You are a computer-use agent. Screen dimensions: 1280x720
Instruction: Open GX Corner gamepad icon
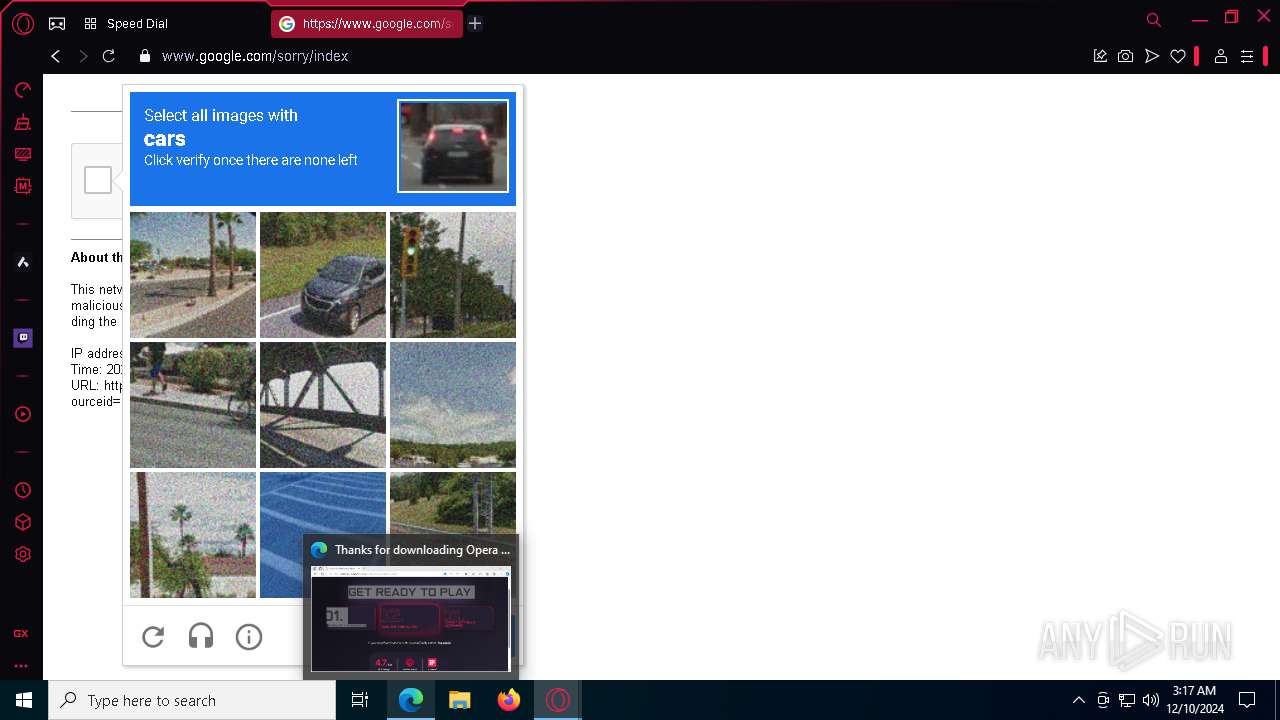[x=57, y=23]
